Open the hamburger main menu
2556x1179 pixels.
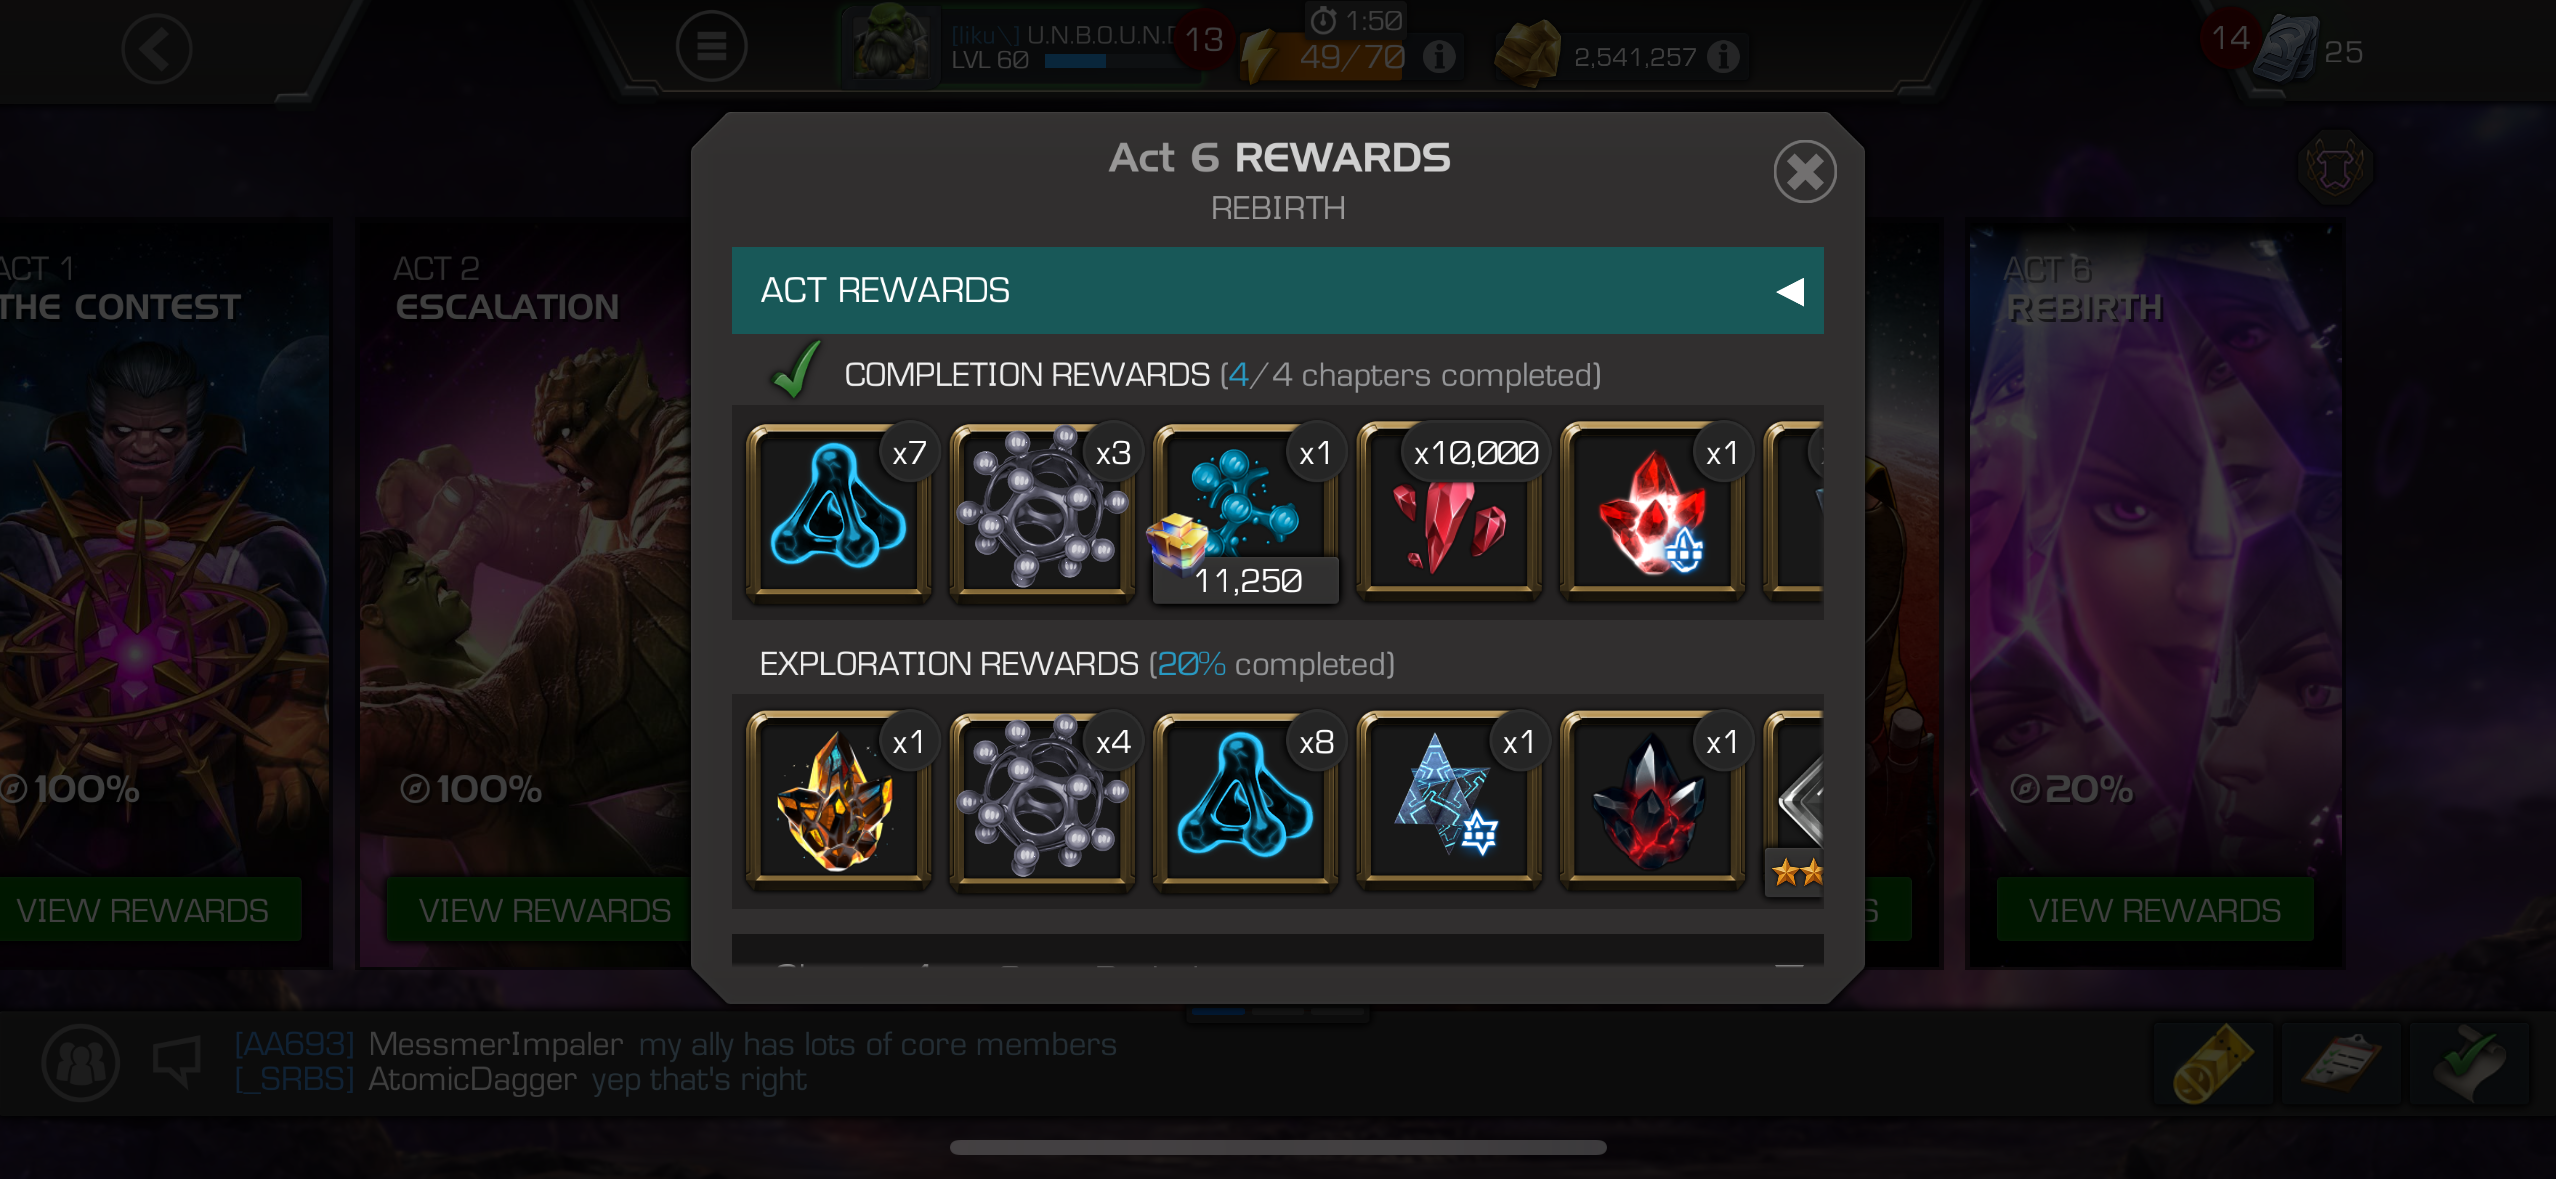click(711, 46)
